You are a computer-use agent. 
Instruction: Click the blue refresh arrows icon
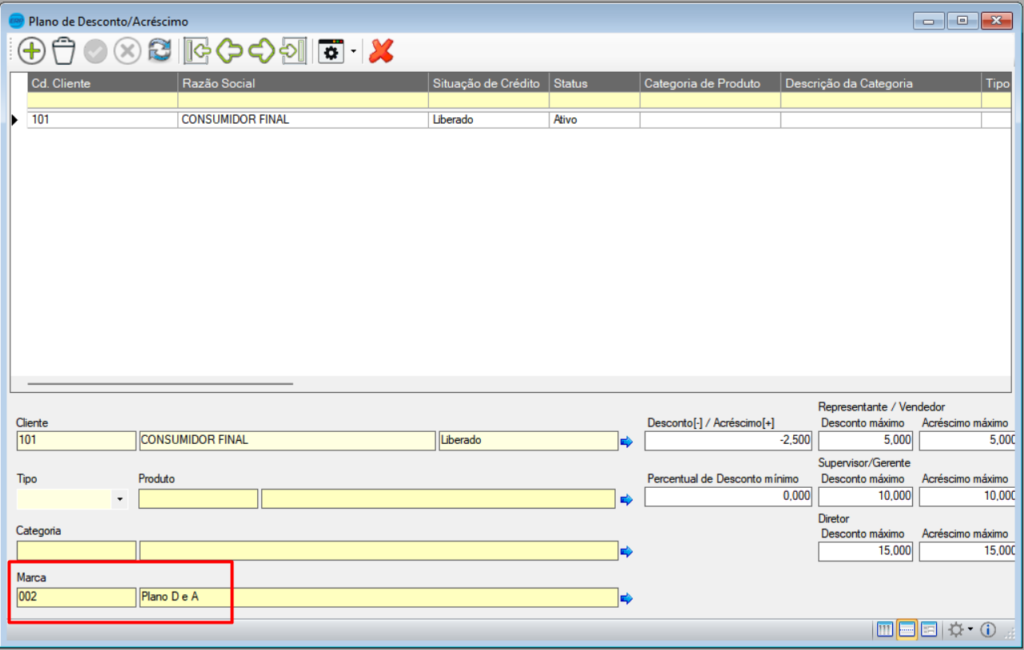pyautogui.click(x=159, y=51)
